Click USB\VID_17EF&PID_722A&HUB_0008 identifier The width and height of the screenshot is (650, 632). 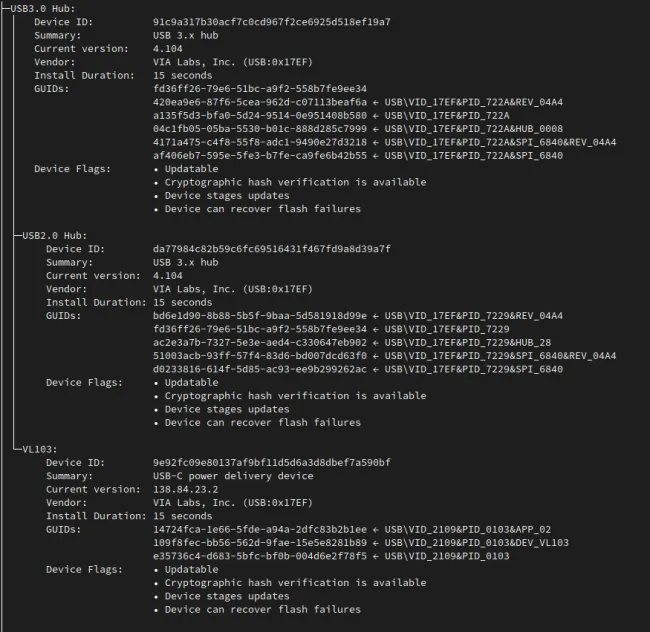pyautogui.click(x=473, y=129)
